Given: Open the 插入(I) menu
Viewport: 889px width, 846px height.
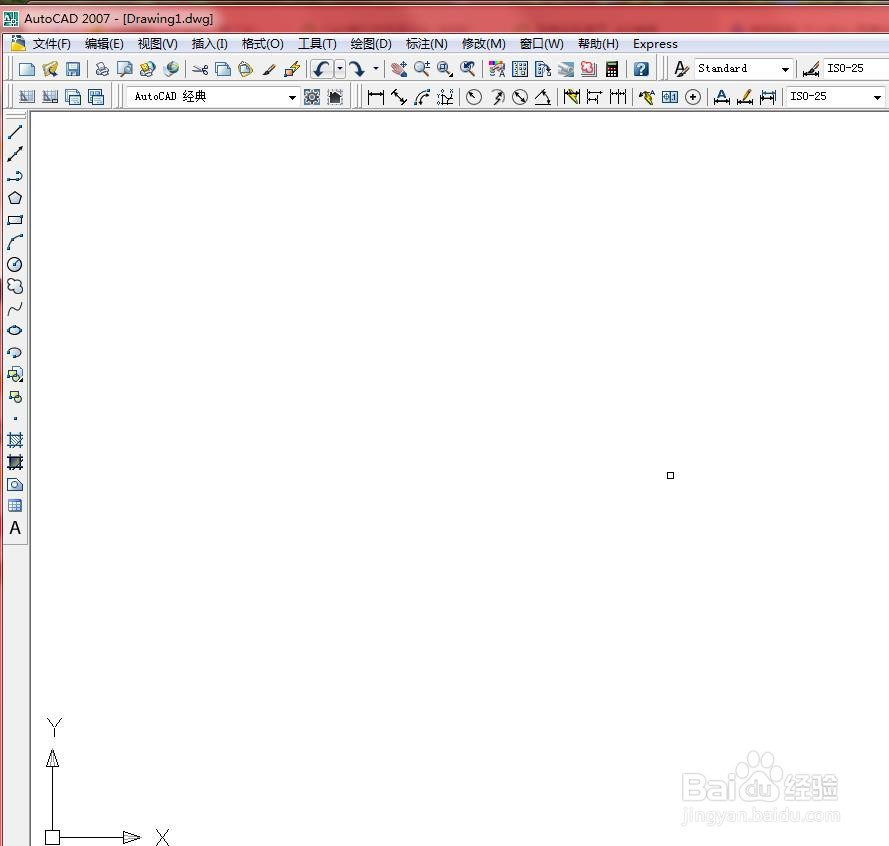Looking at the screenshot, I should (x=209, y=44).
